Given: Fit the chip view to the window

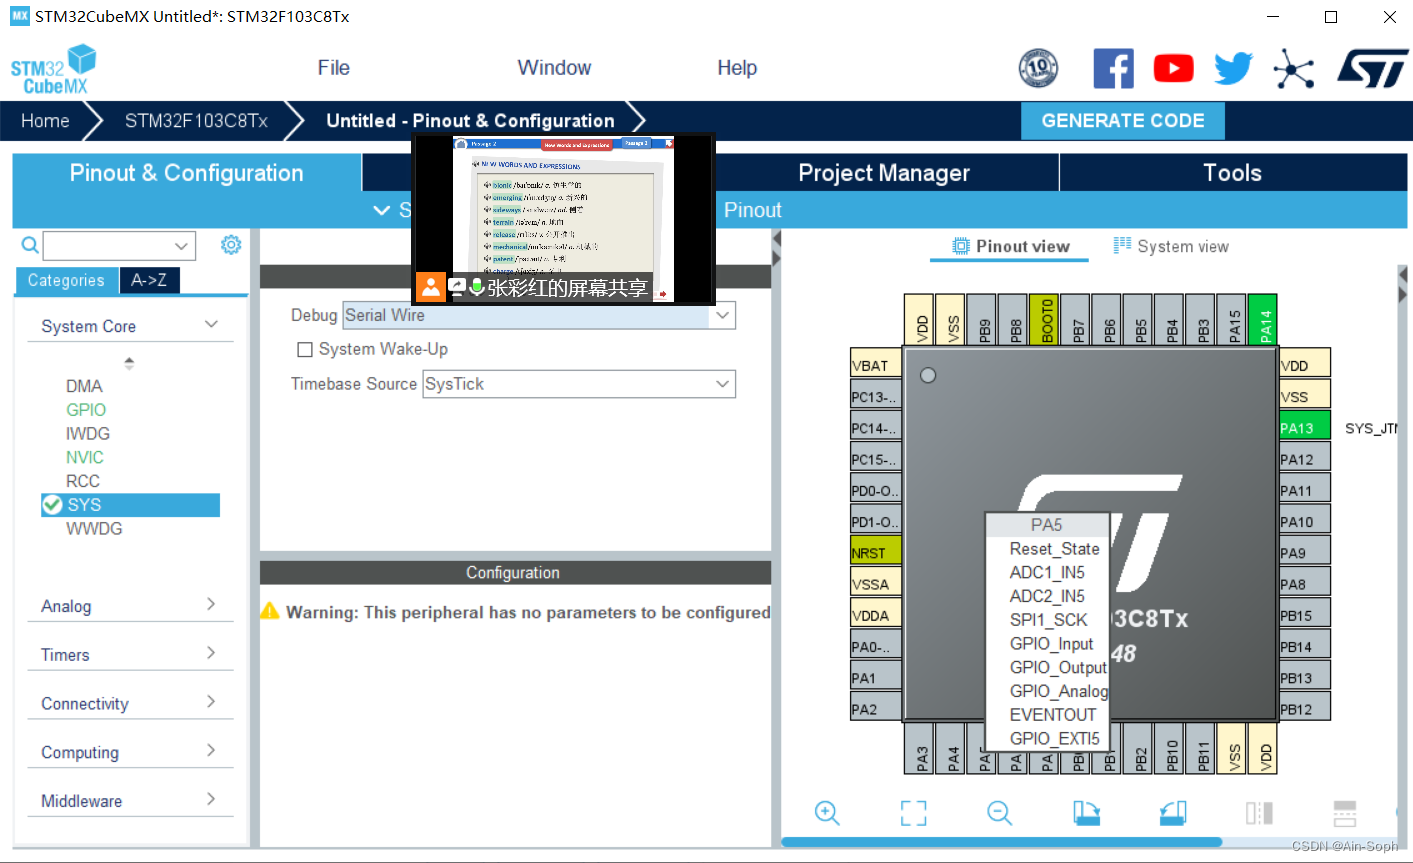Looking at the screenshot, I should (x=913, y=813).
